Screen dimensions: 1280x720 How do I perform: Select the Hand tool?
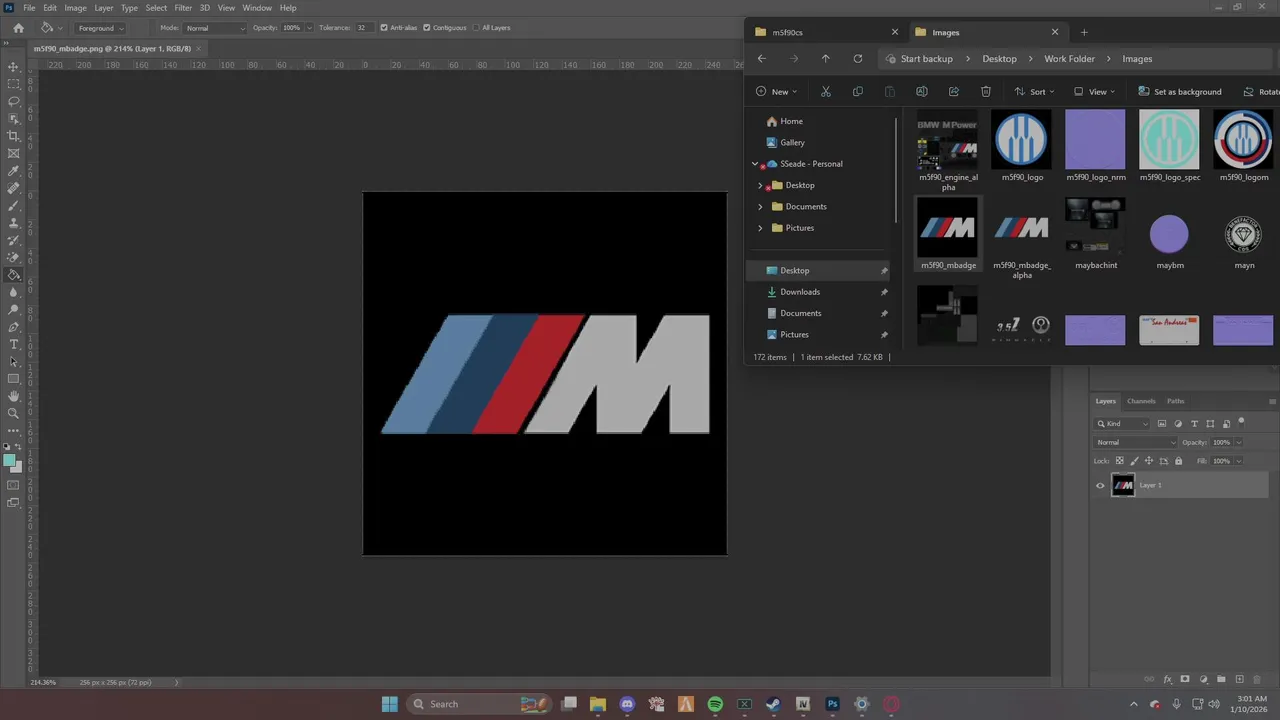pyautogui.click(x=13, y=396)
